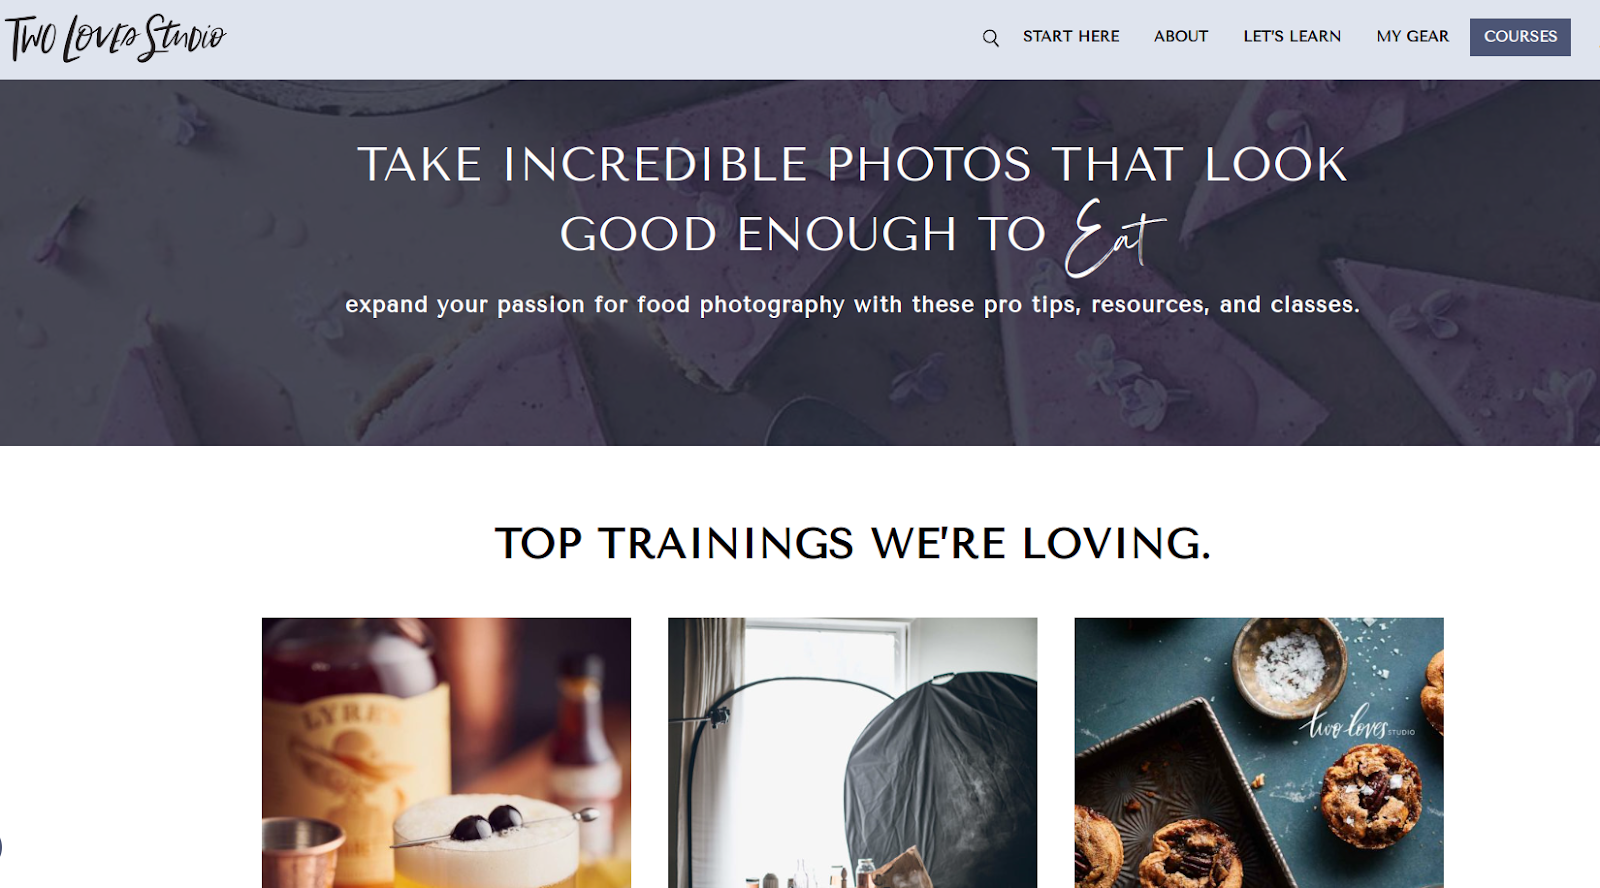Click the Two Loves Studio logo
The width and height of the screenshot is (1600, 888).
(x=116, y=38)
